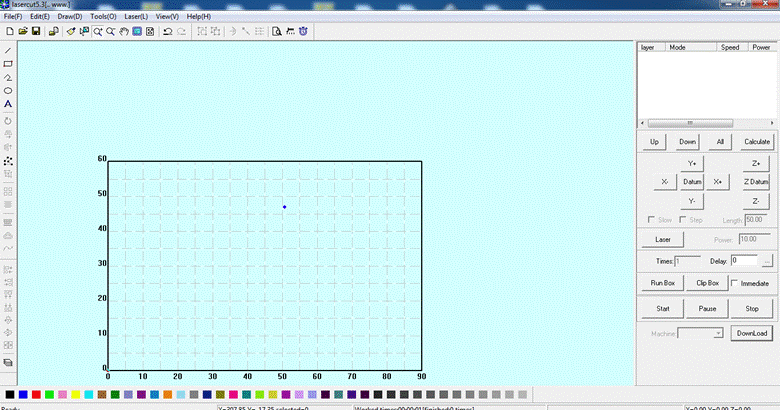Click the blue alarm clock icon
The image size is (780, 410).
(303, 31)
